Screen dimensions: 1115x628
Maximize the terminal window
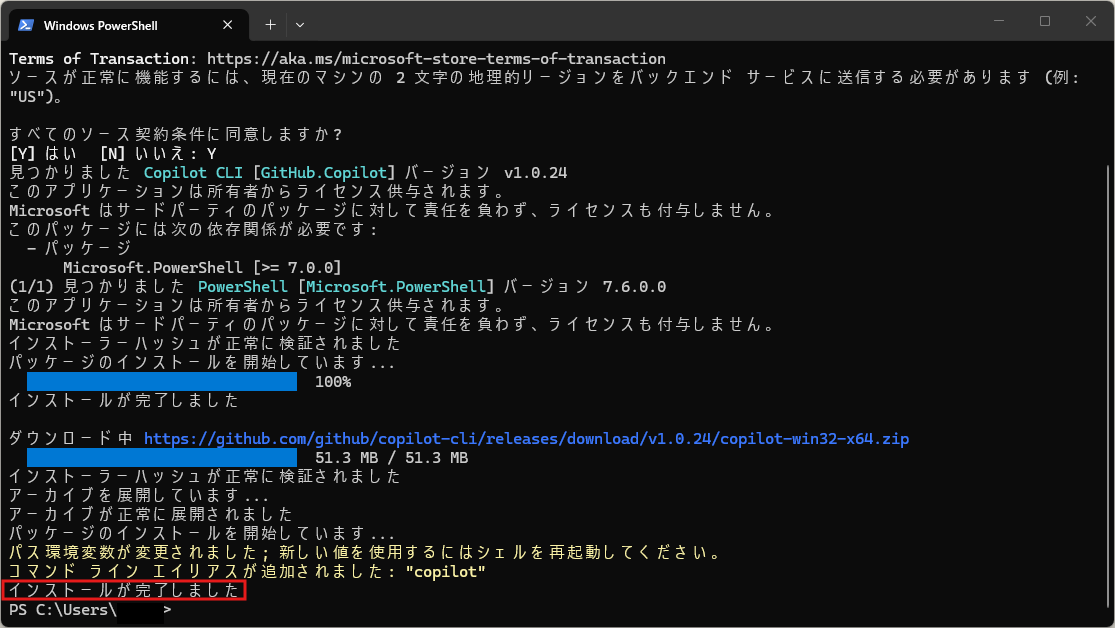(x=1045, y=21)
